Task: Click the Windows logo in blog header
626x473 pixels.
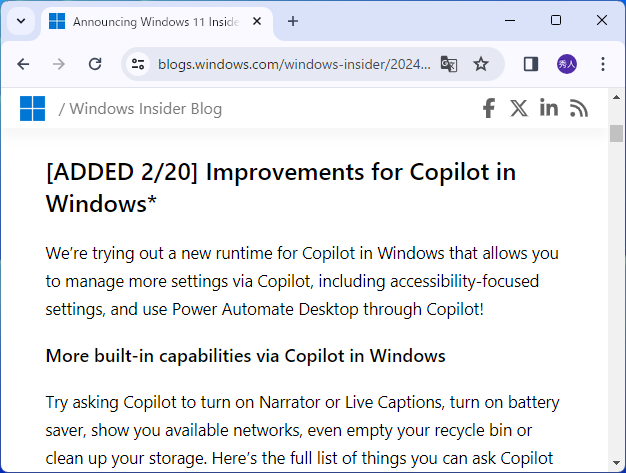Action: click(33, 108)
